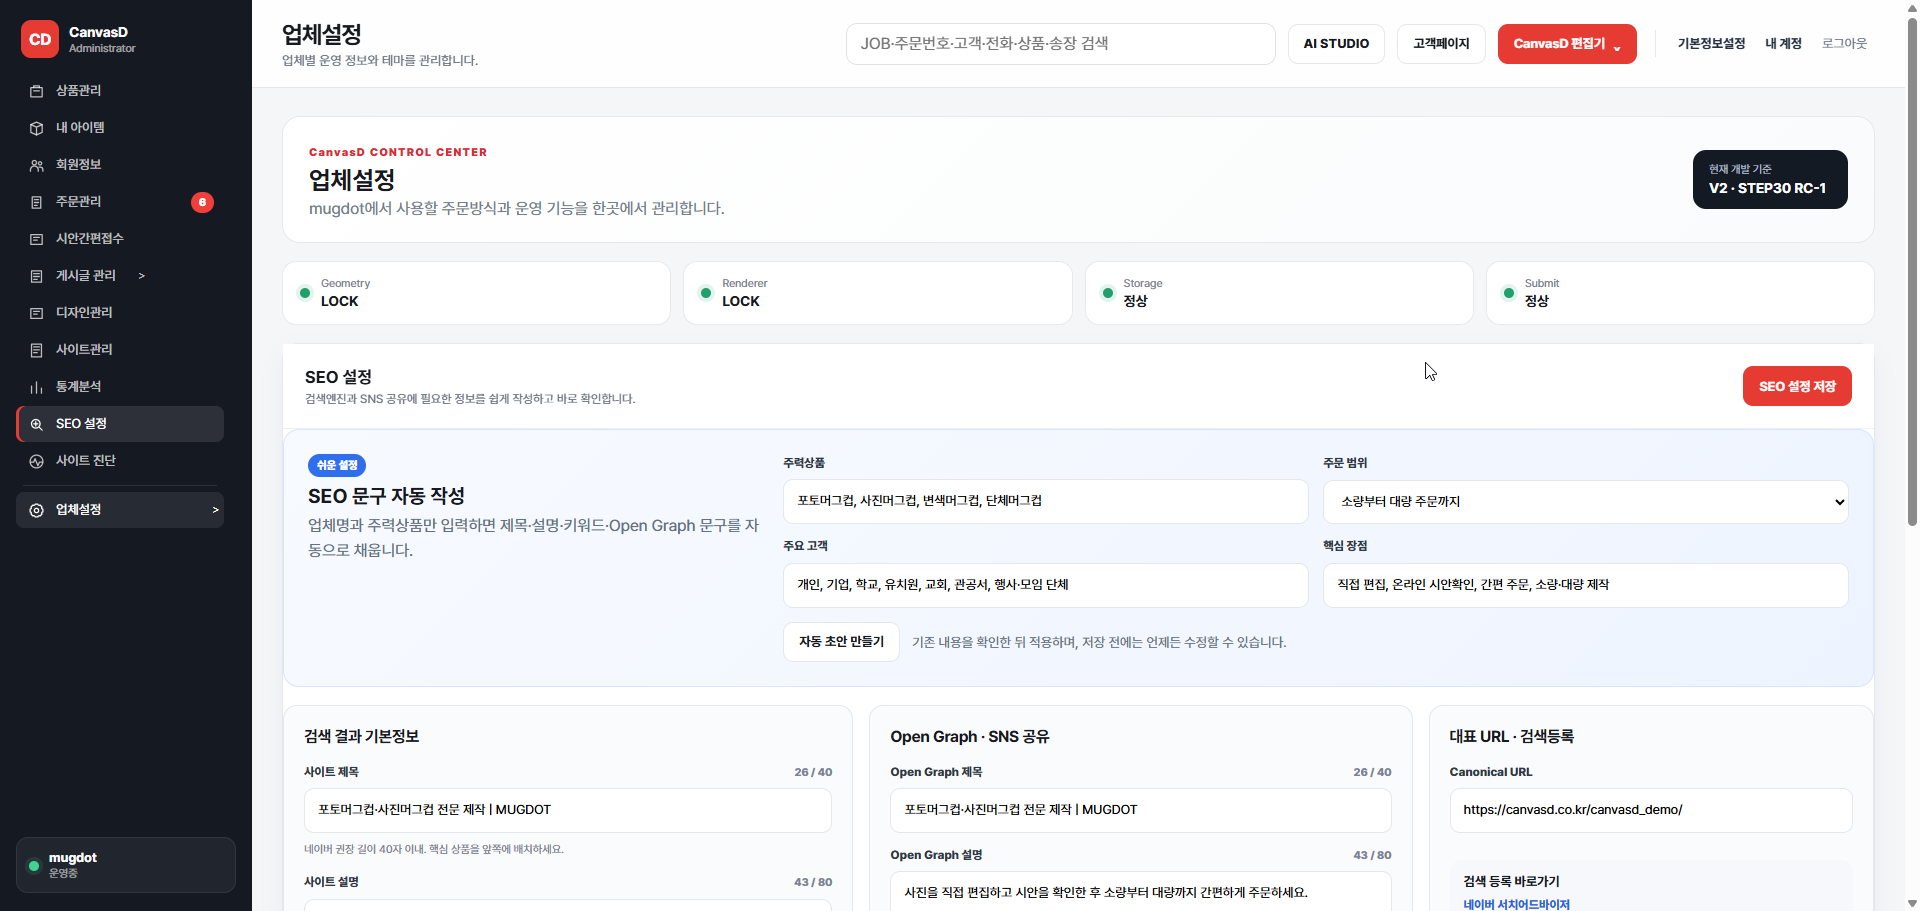Click the 사이트 제목 input field
1920x911 pixels.
(568, 810)
